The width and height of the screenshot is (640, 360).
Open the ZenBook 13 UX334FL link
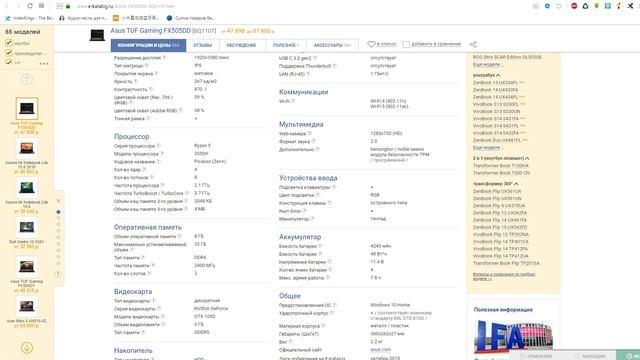[495, 83]
